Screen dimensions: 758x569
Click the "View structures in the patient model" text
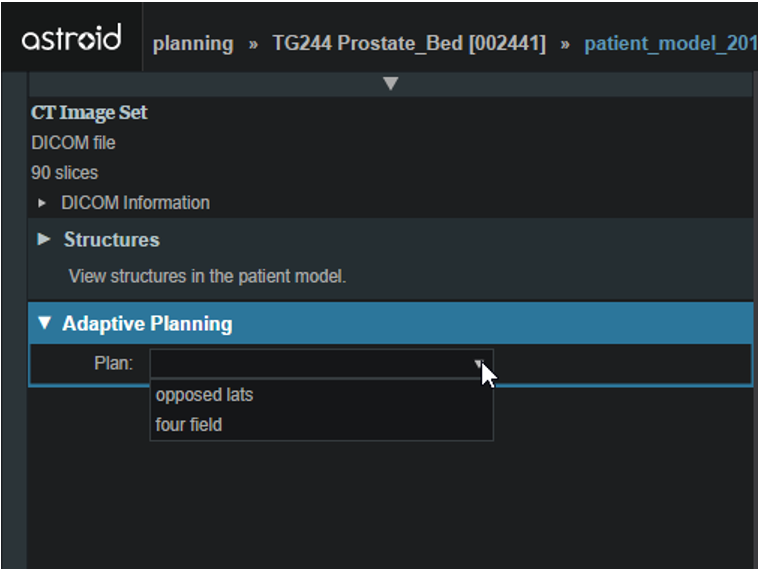click(207, 276)
